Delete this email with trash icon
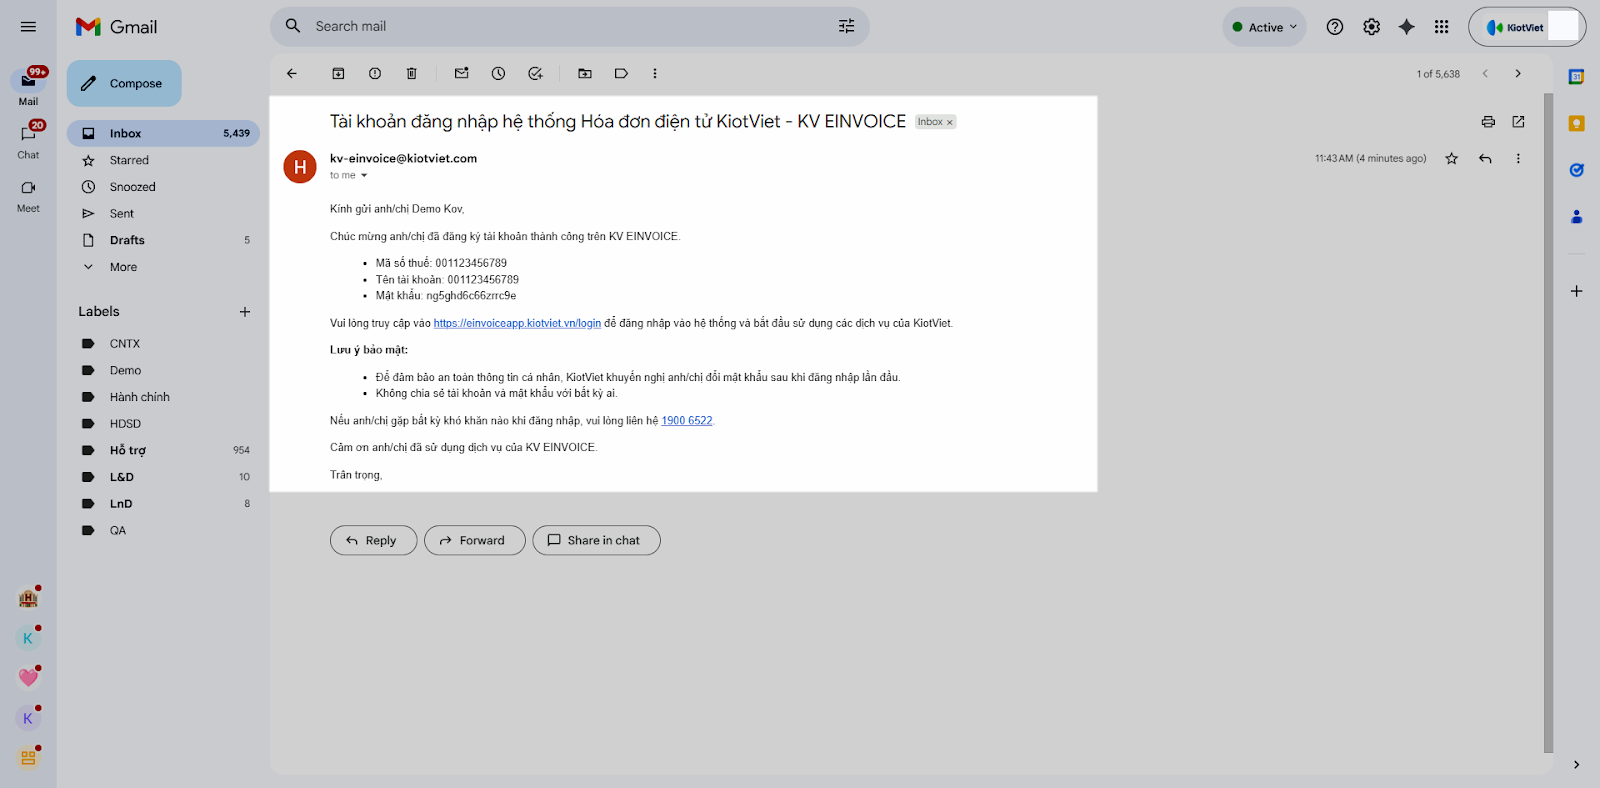Viewport: 1600px width, 788px height. pyautogui.click(x=412, y=73)
